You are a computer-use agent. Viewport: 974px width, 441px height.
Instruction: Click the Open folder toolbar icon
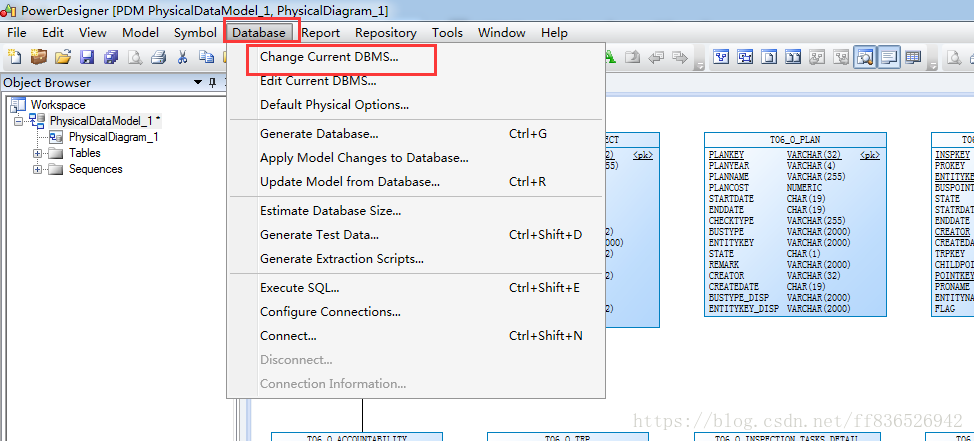62,57
